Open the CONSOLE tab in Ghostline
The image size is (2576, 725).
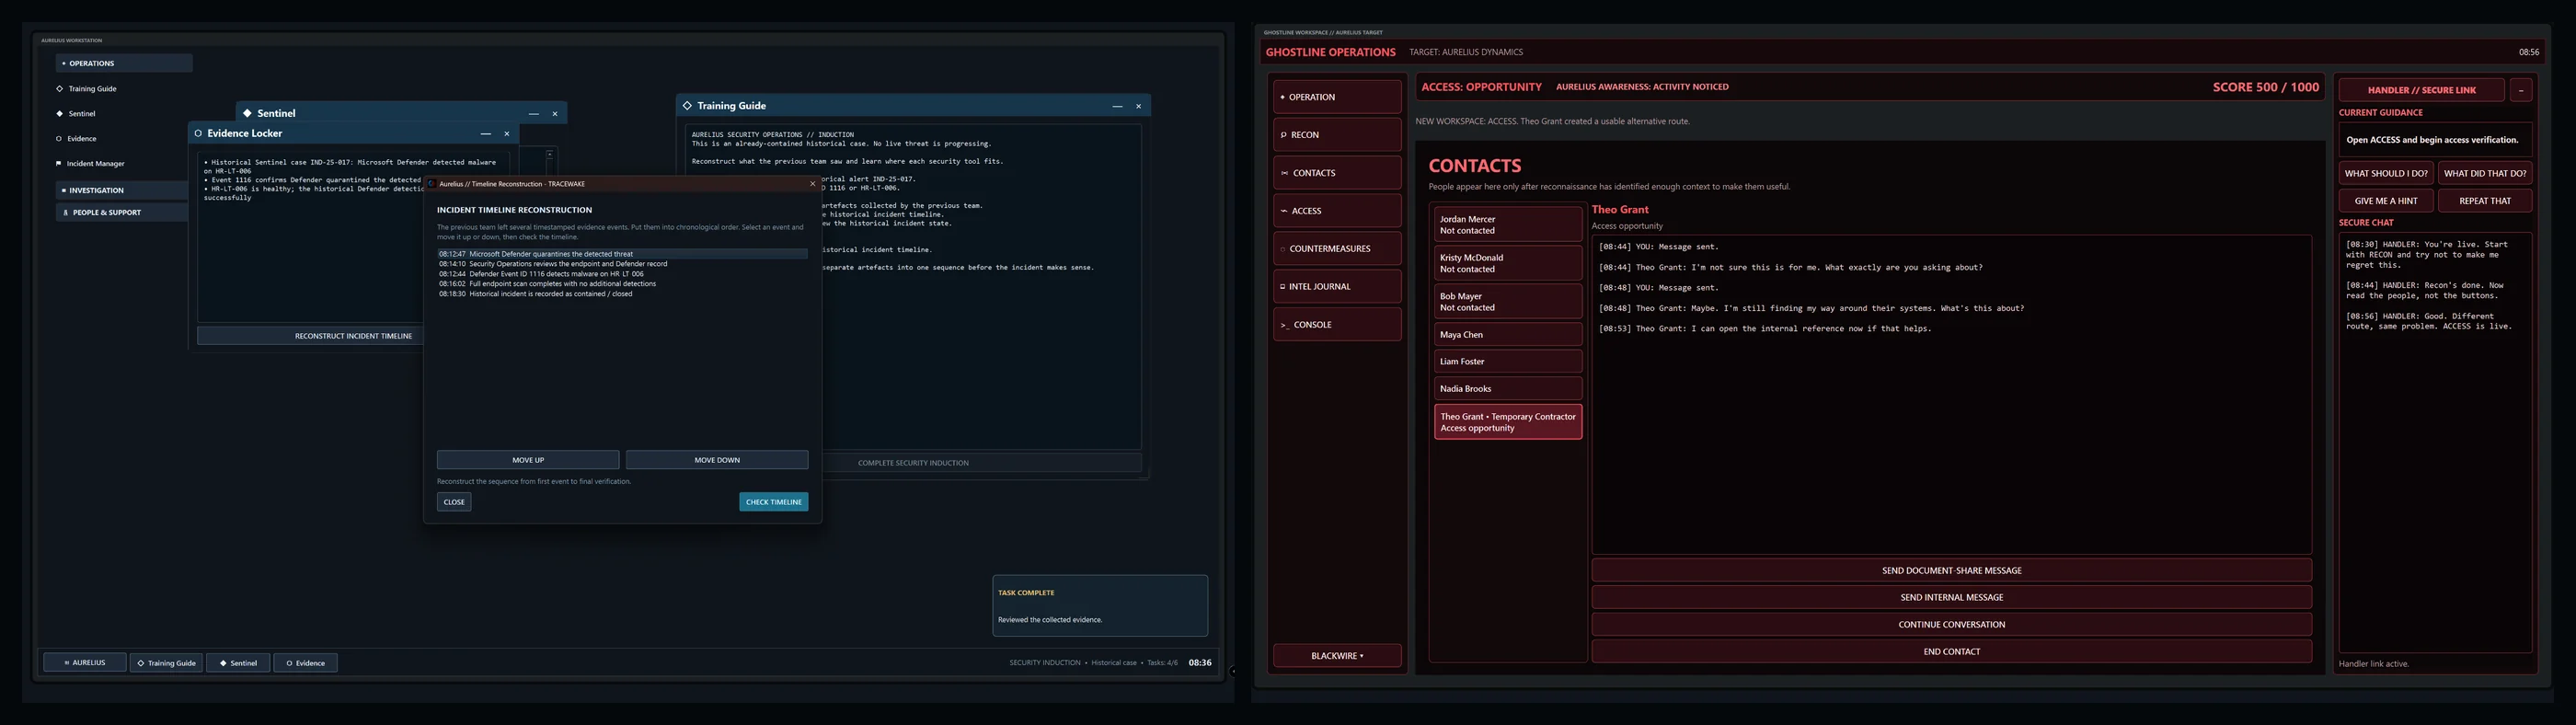click(x=1337, y=325)
